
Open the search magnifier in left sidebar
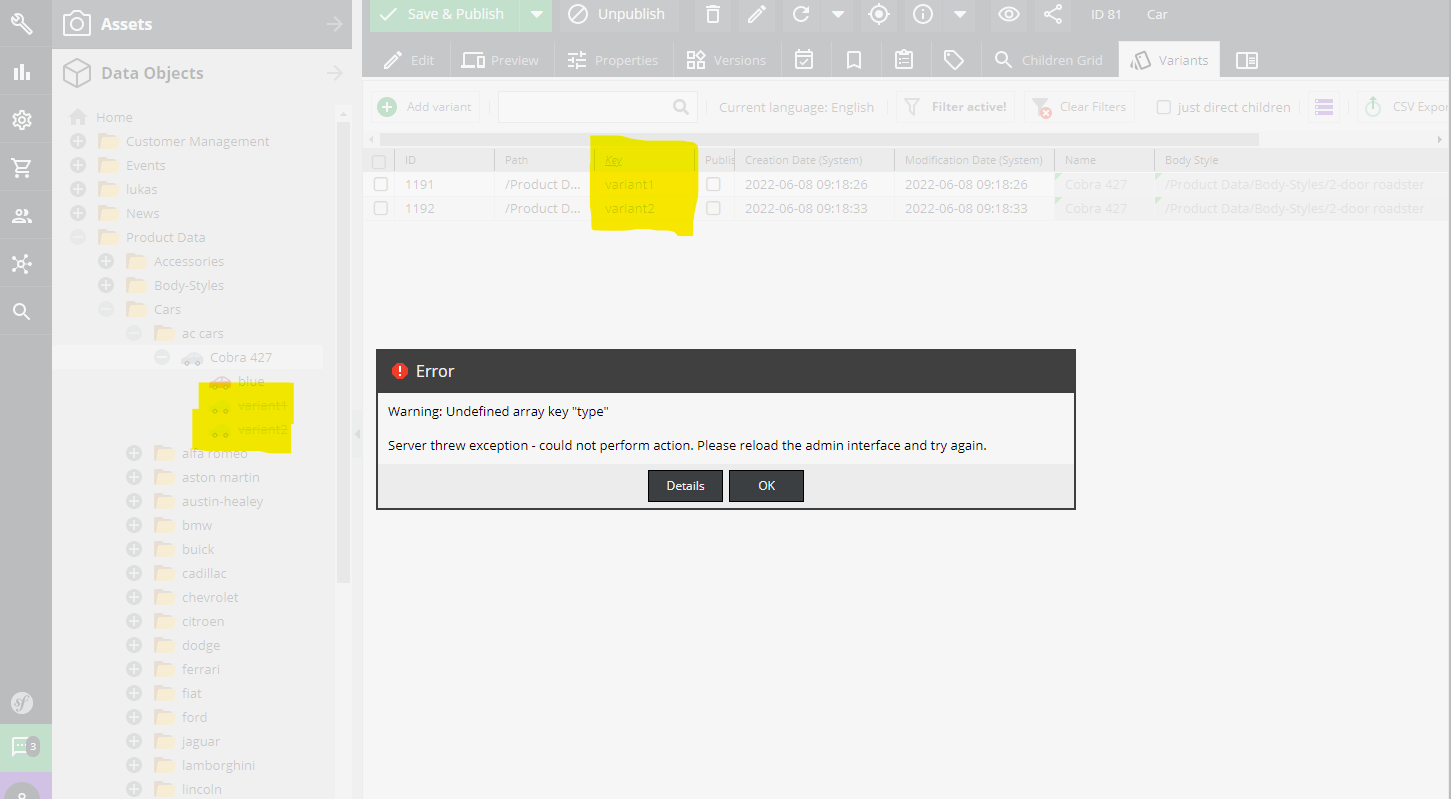click(22, 312)
